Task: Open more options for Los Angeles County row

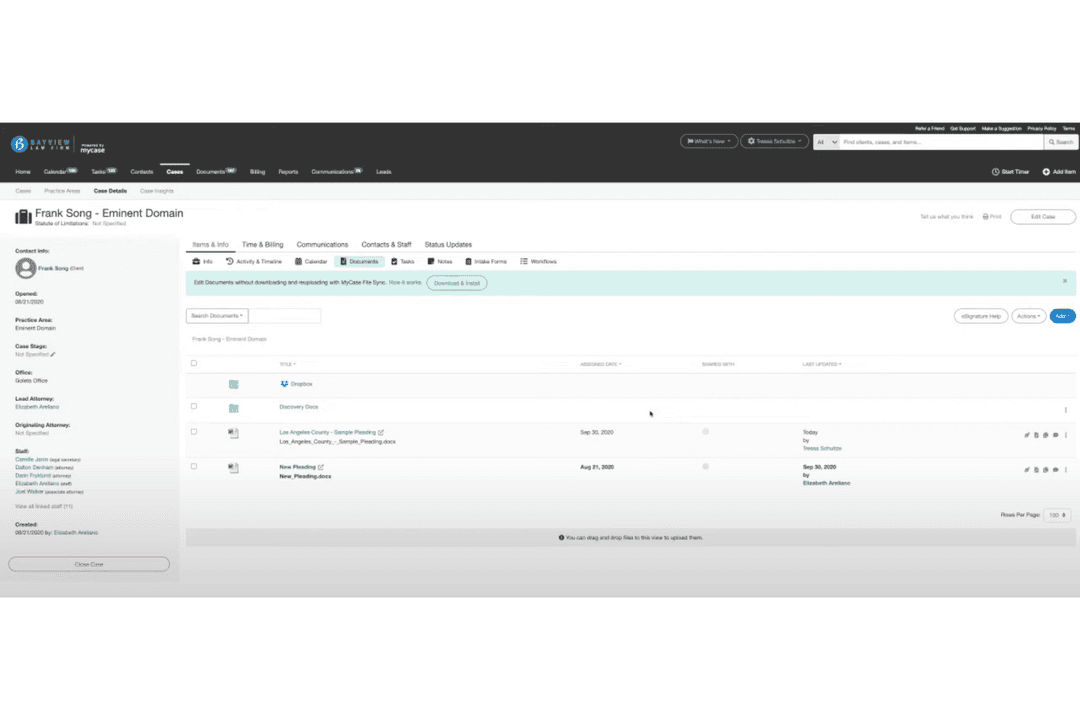Action: click(x=1066, y=435)
